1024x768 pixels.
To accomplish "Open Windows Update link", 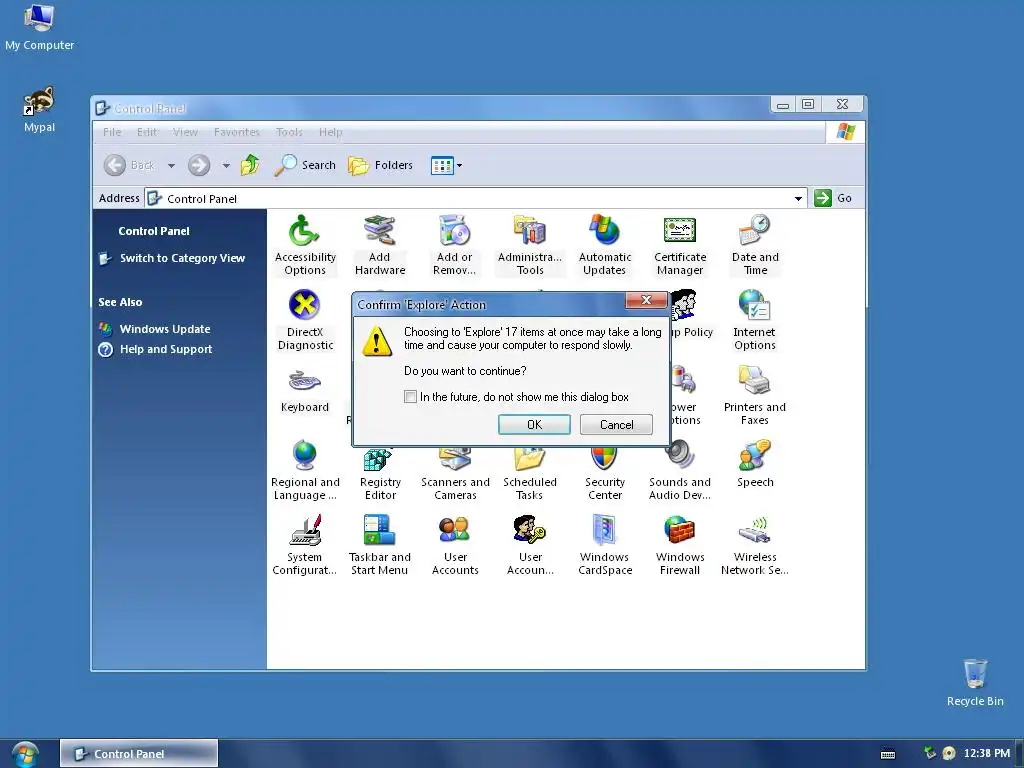I will pos(165,329).
